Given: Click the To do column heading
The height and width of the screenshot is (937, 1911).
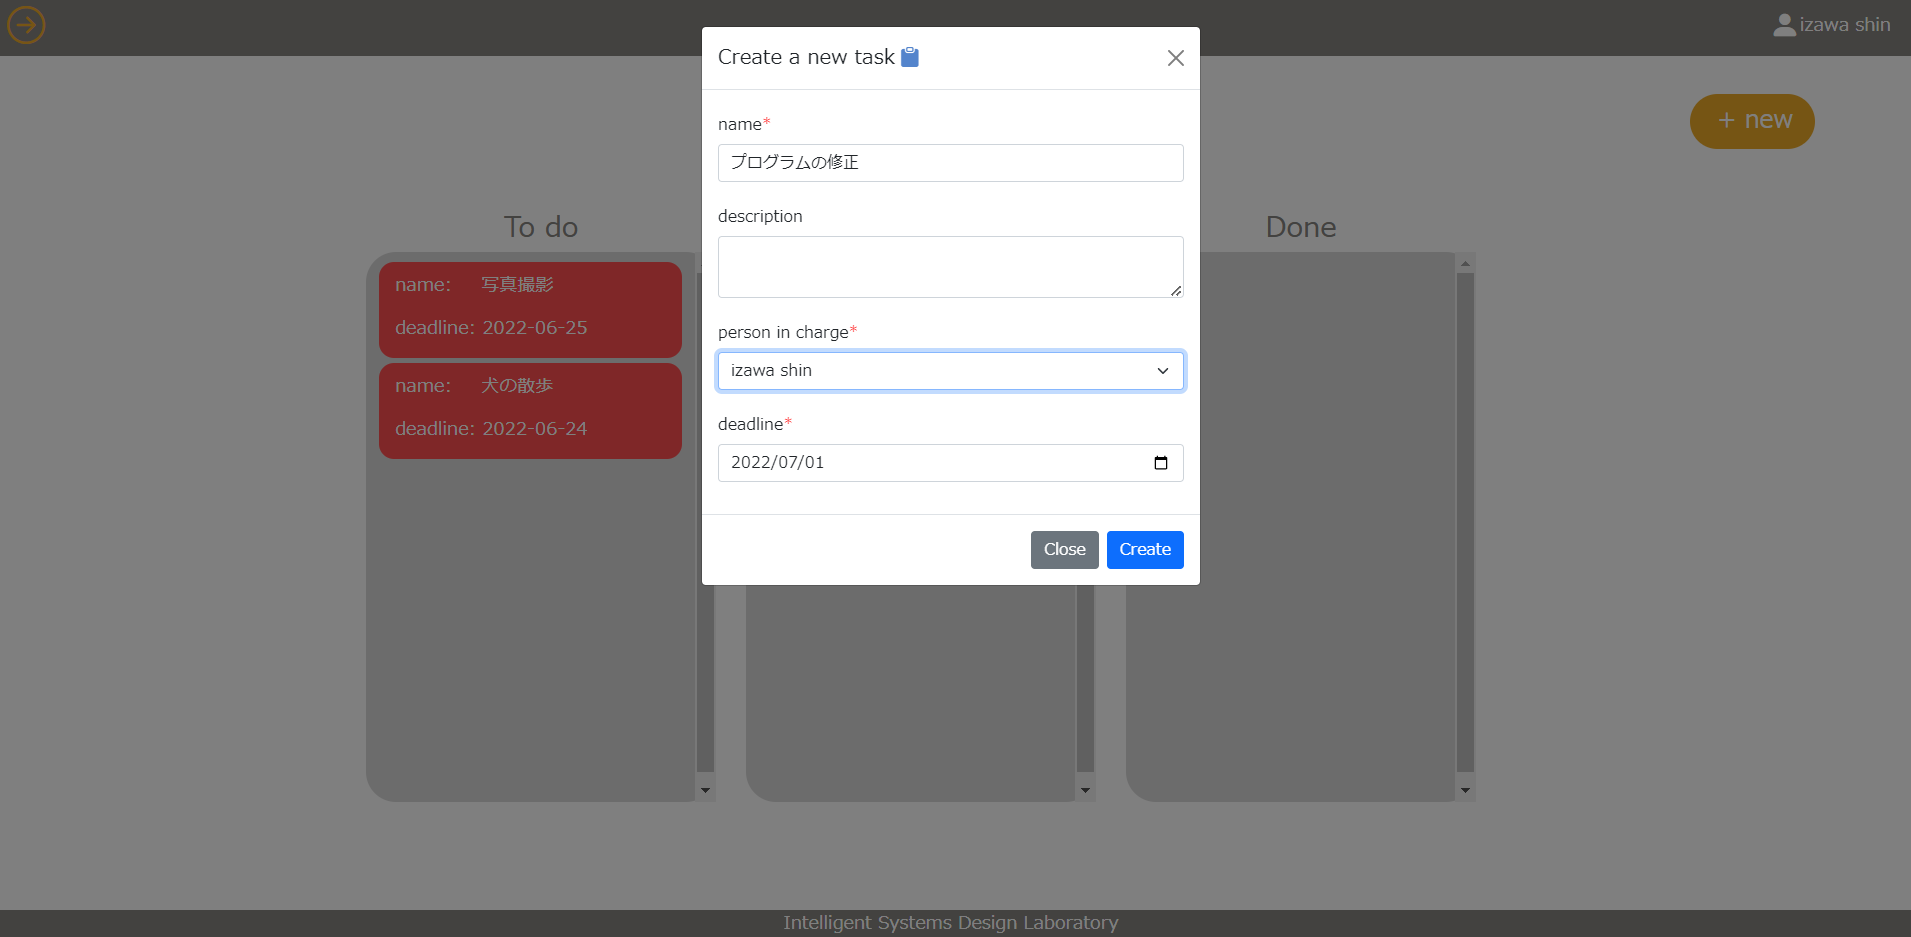Looking at the screenshot, I should click(541, 227).
